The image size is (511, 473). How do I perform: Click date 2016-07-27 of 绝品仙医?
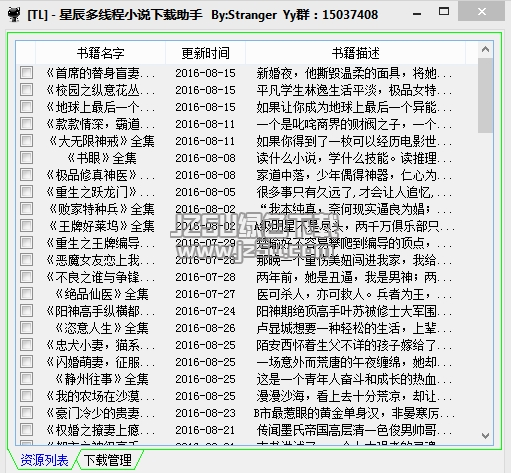tap(205, 294)
